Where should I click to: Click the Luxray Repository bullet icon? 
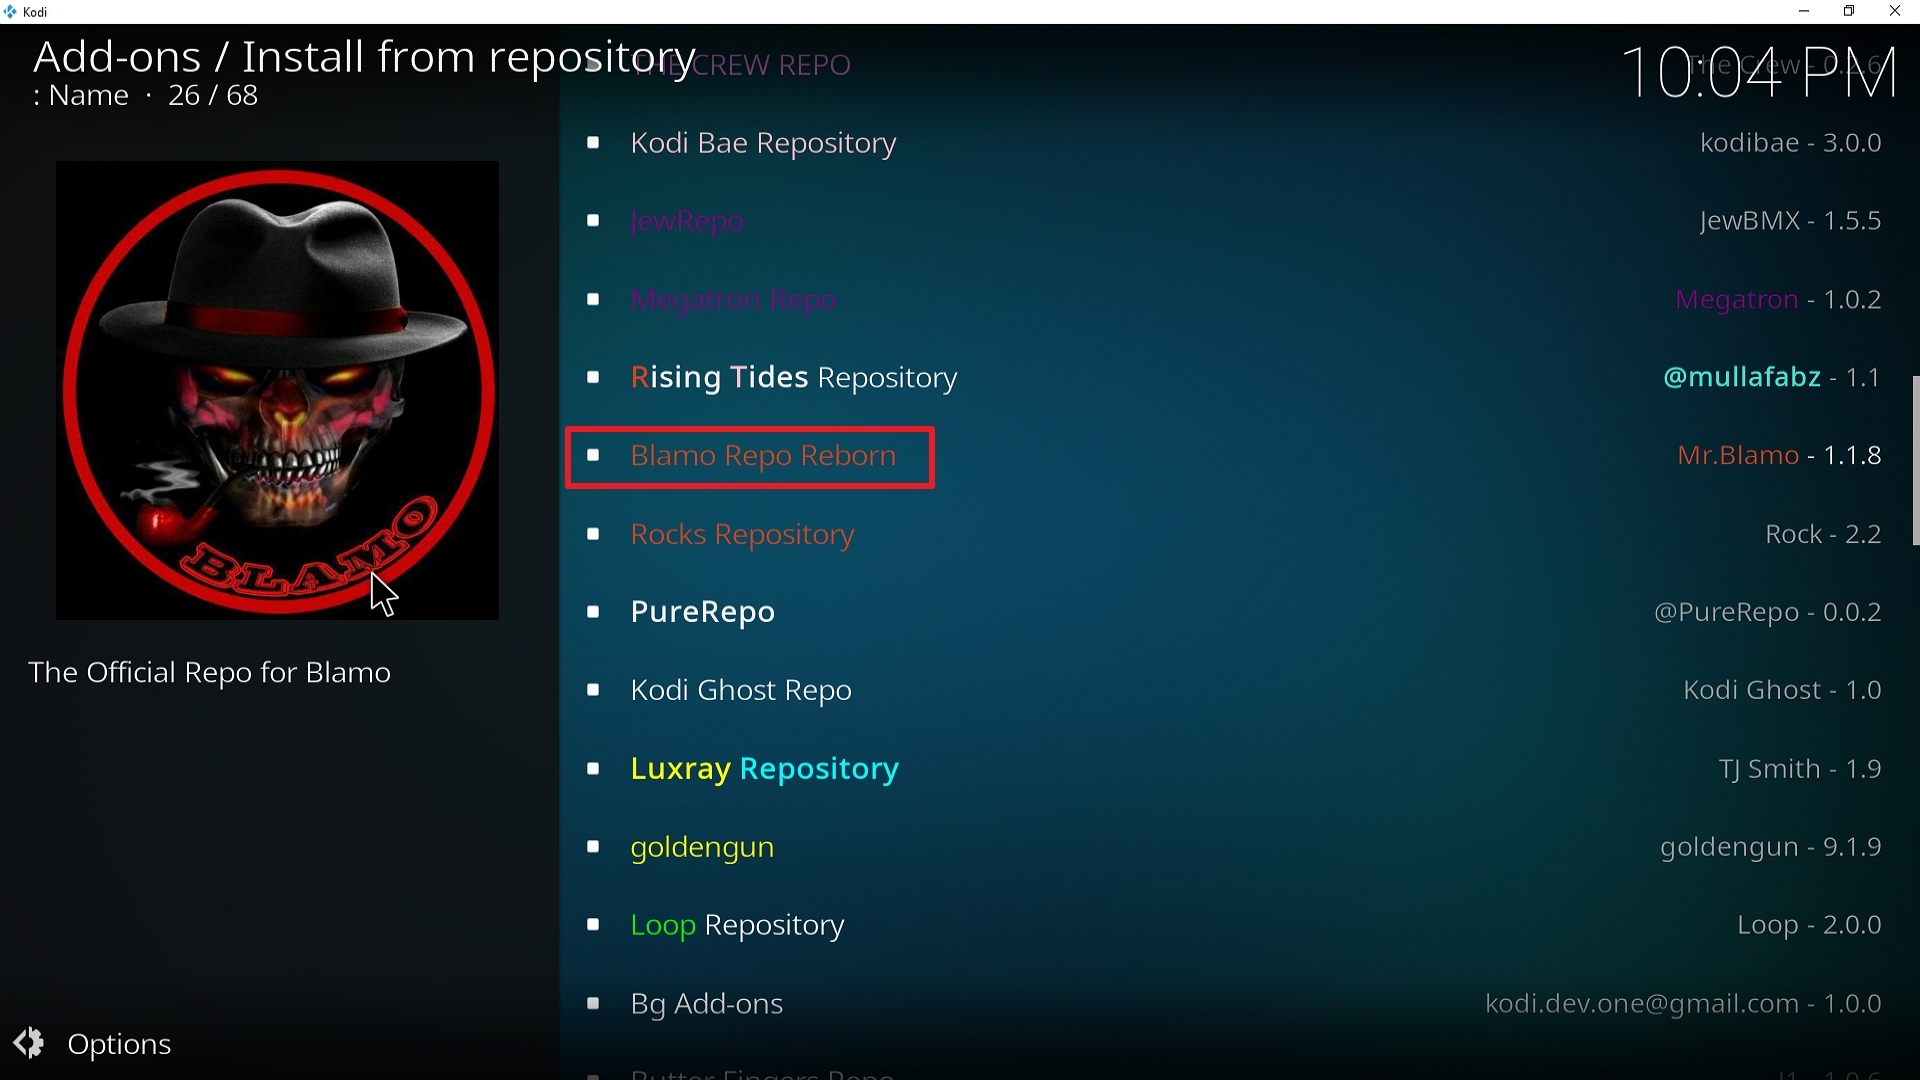593,769
